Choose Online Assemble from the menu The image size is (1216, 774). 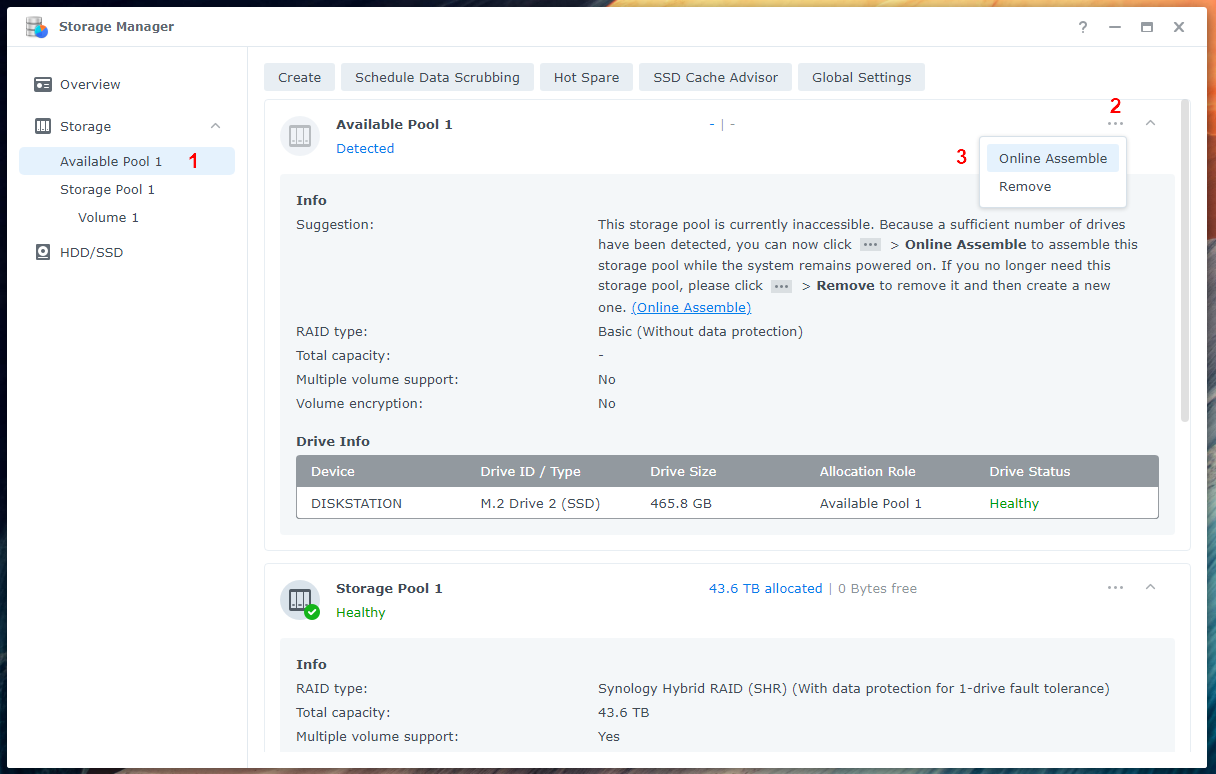(1052, 158)
